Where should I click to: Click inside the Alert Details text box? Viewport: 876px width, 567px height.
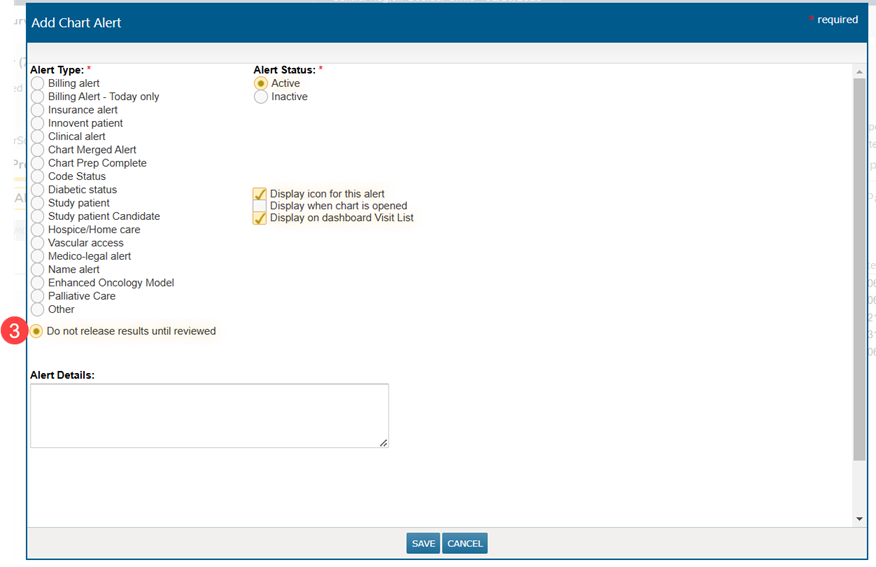tap(209, 415)
